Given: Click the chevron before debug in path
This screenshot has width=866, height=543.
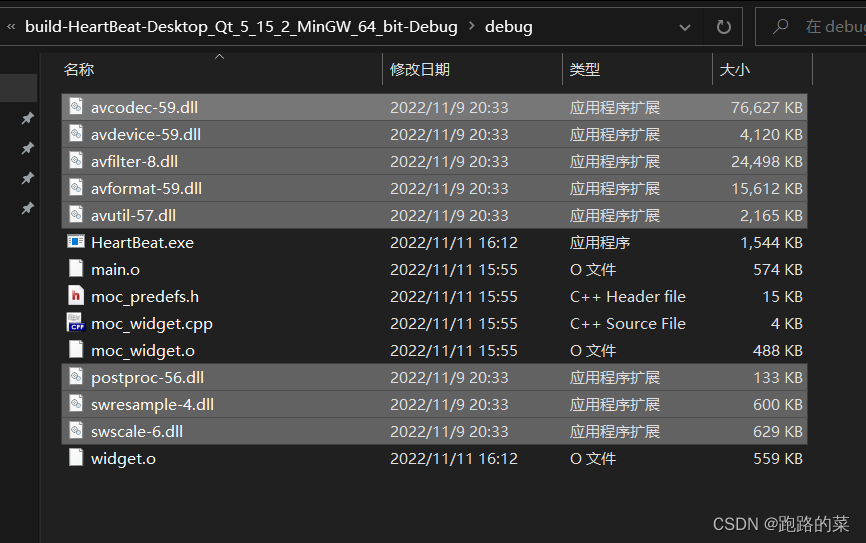Looking at the screenshot, I should tap(472, 26).
